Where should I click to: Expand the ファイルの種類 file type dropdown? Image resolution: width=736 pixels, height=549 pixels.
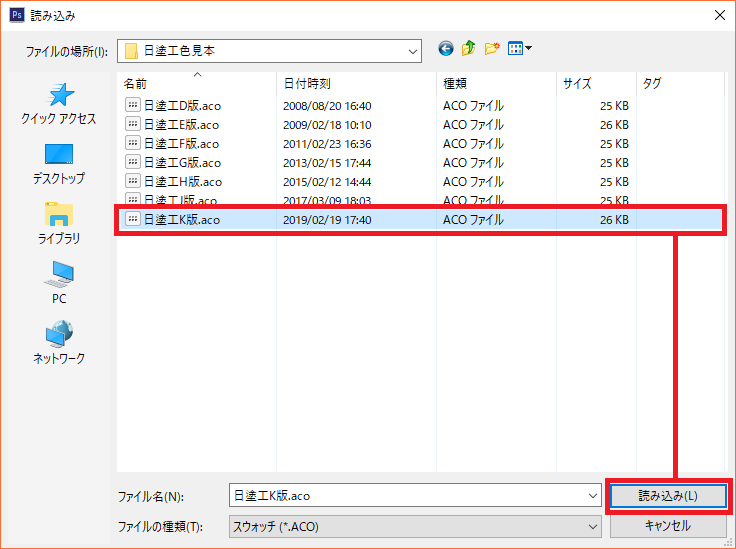[x=592, y=526]
